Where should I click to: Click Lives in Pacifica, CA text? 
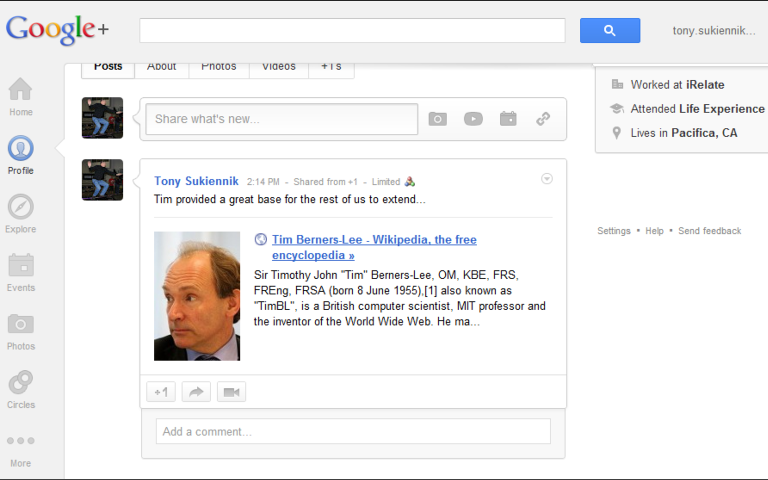tap(684, 133)
